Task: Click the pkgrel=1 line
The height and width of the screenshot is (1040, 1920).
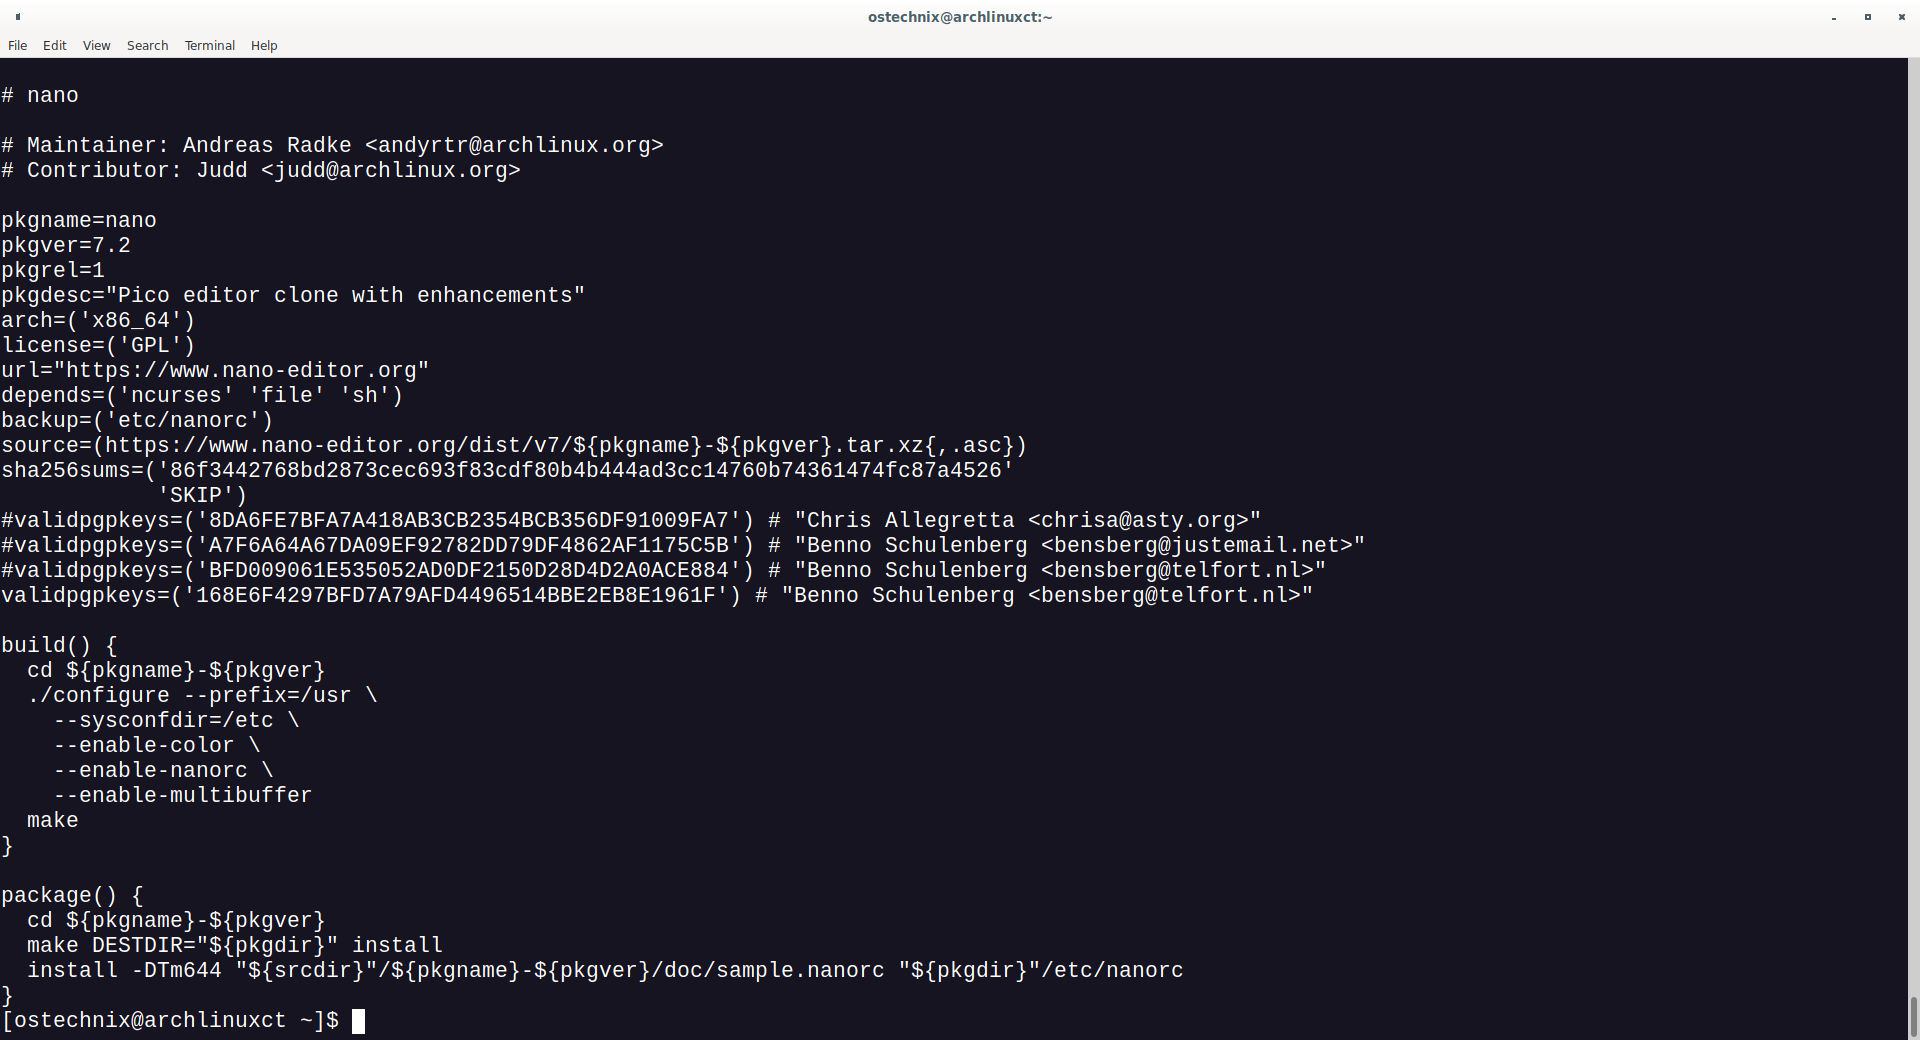Action: (x=53, y=270)
